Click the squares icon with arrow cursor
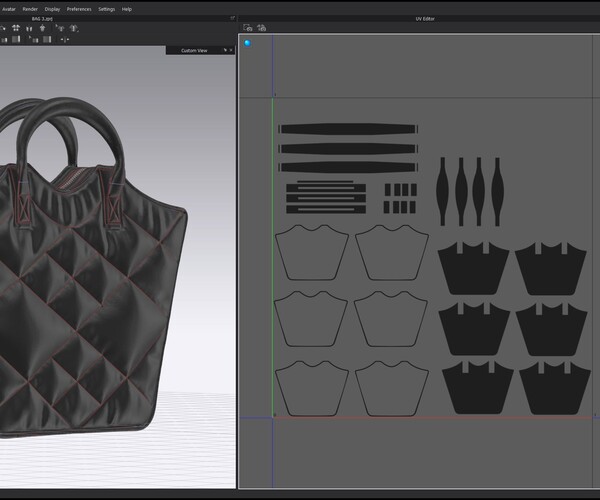The image size is (600, 500). pyautogui.click(x=34, y=39)
